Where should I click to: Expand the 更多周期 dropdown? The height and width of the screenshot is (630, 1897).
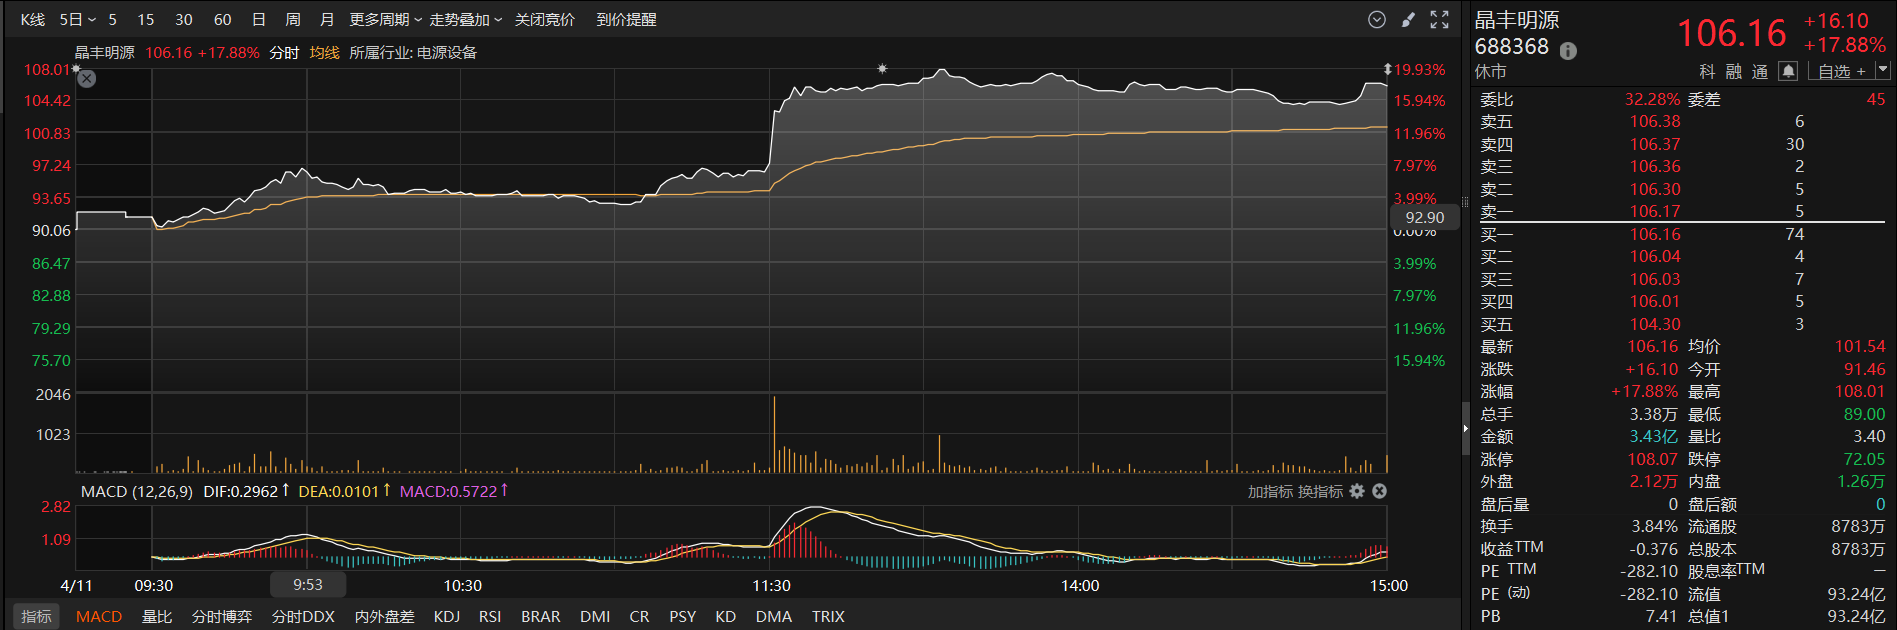click(385, 20)
